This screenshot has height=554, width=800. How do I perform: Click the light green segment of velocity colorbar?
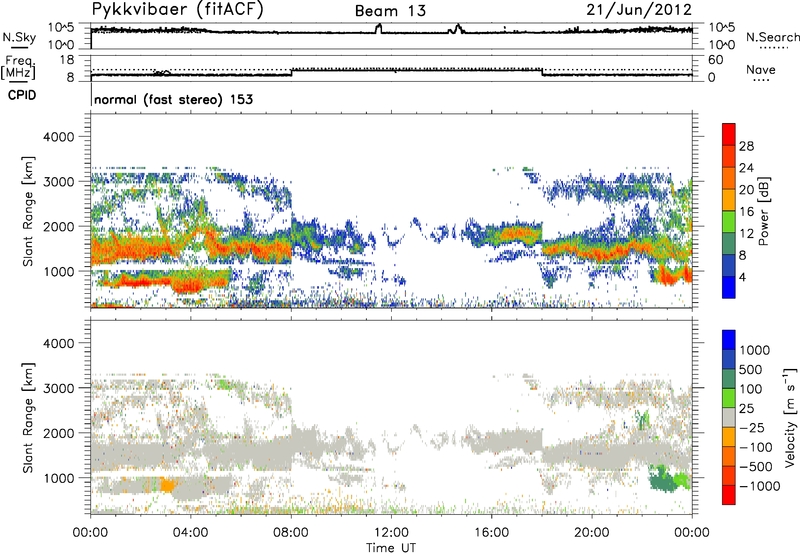(729, 398)
